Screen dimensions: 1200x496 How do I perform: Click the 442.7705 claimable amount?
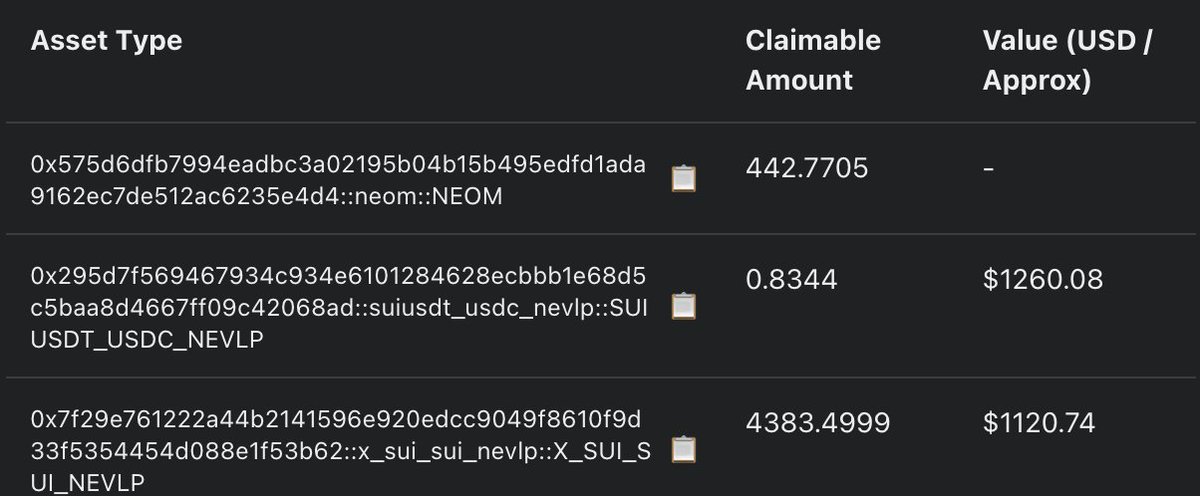point(807,169)
